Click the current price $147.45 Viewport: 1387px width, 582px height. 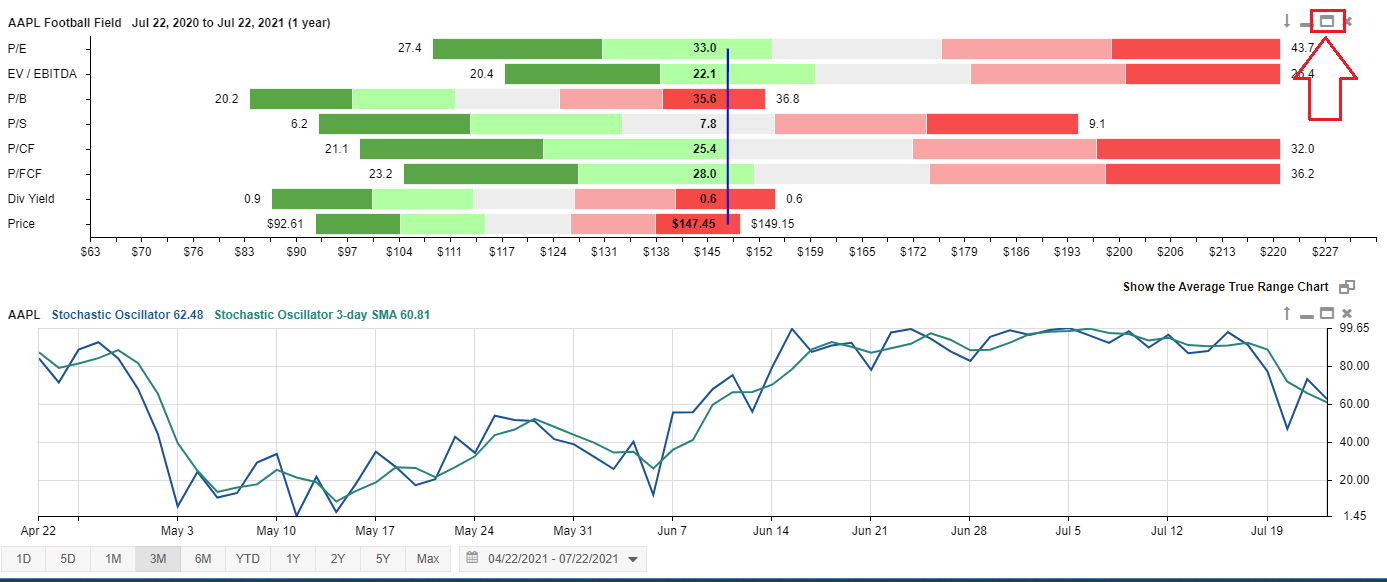[694, 223]
